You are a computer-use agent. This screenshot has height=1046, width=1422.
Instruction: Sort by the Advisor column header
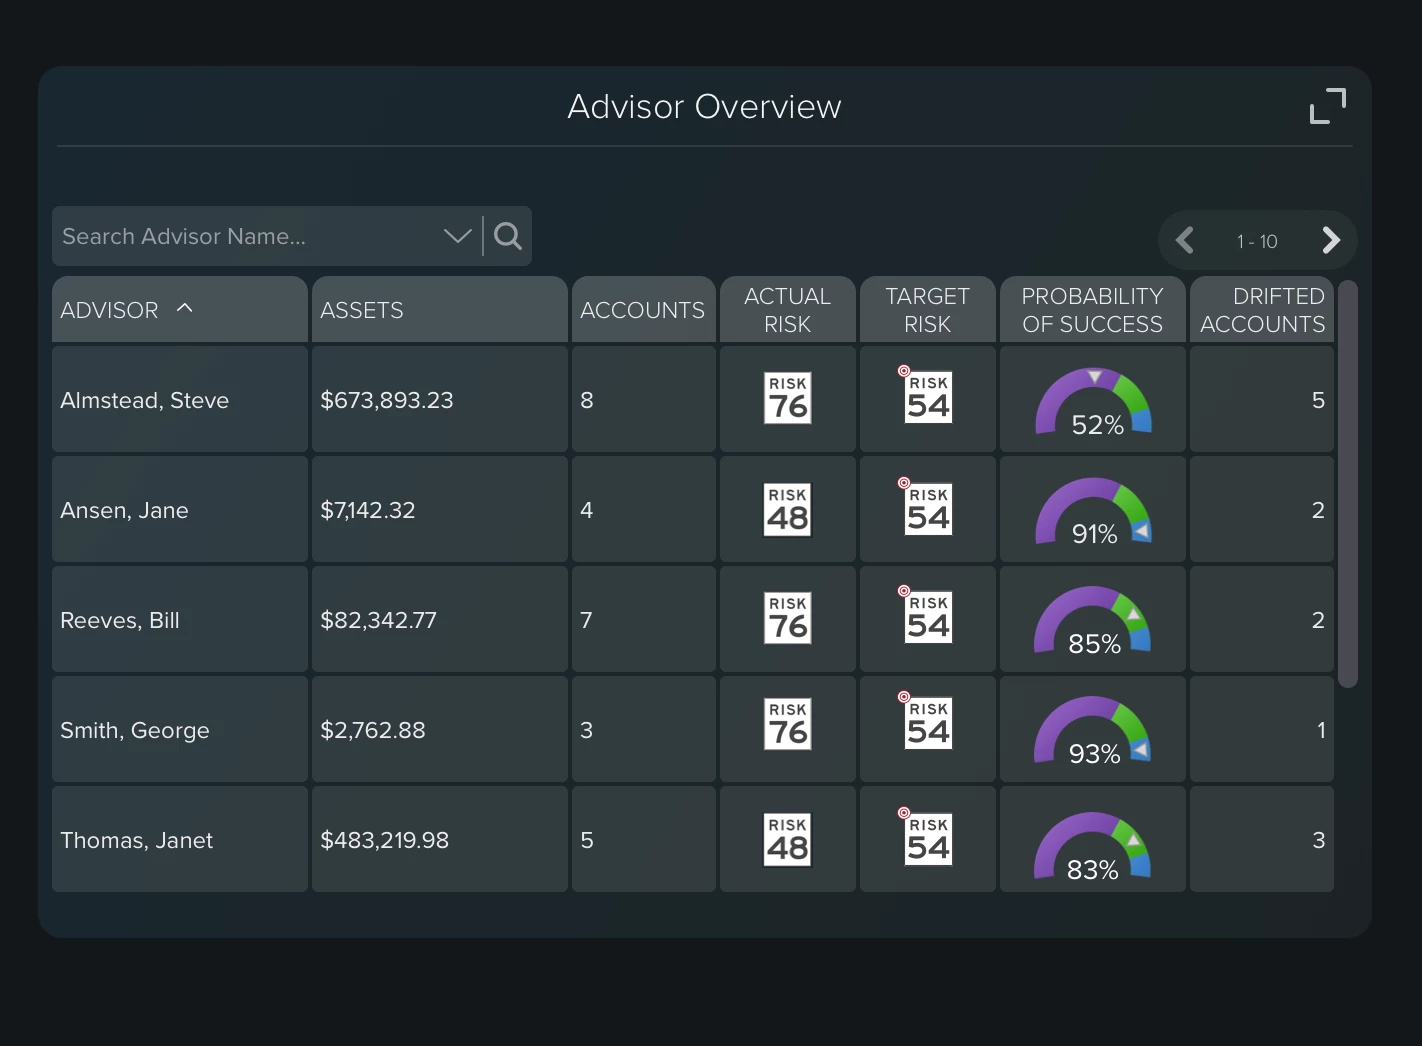click(x=180, y=310)
